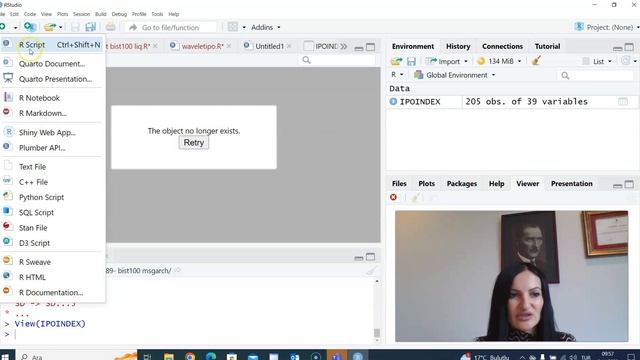640x360 pixels.
Task: Choose Quarto Document from new file menu
Action: click(x=51, y=63)
